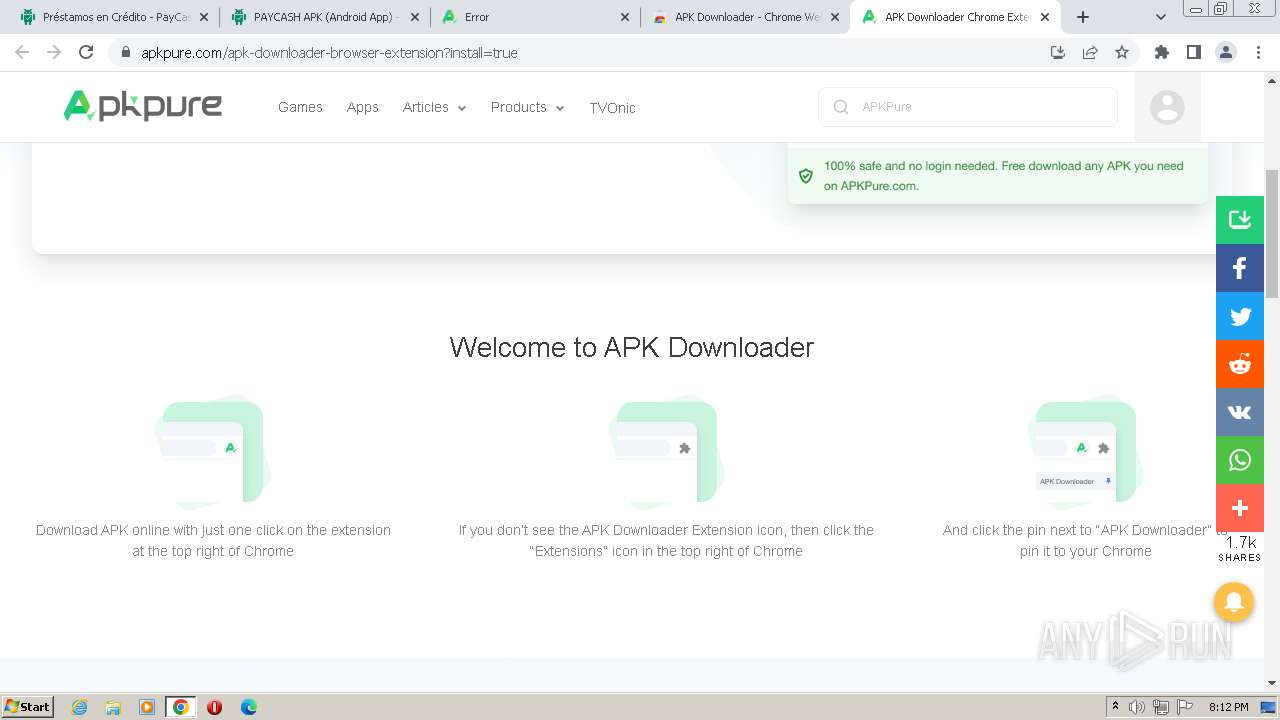
Task: Go back to previous page
Action: click(x=22, y=52)
